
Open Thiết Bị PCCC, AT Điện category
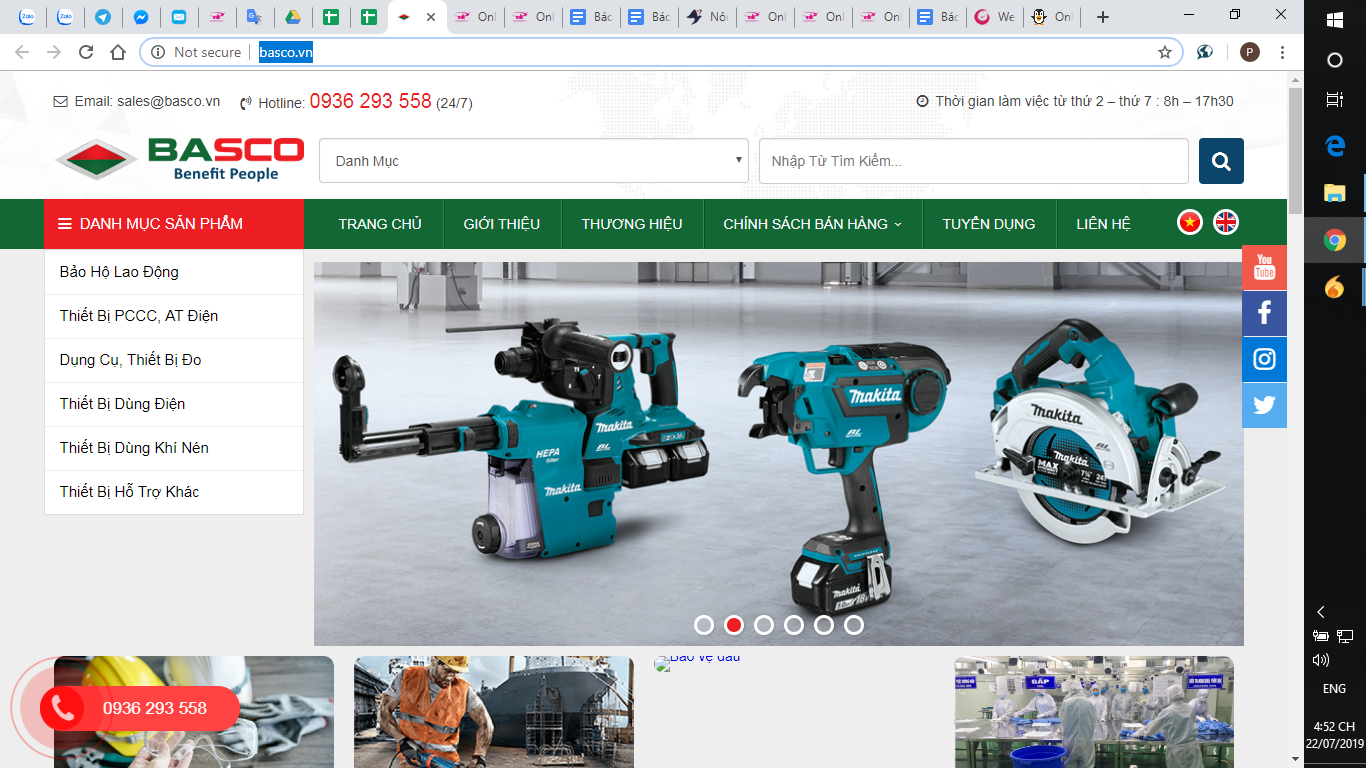click(174, 316)
